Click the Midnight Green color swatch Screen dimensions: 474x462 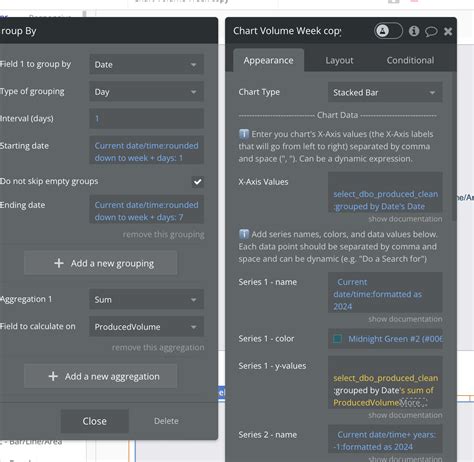click(337, 339)
